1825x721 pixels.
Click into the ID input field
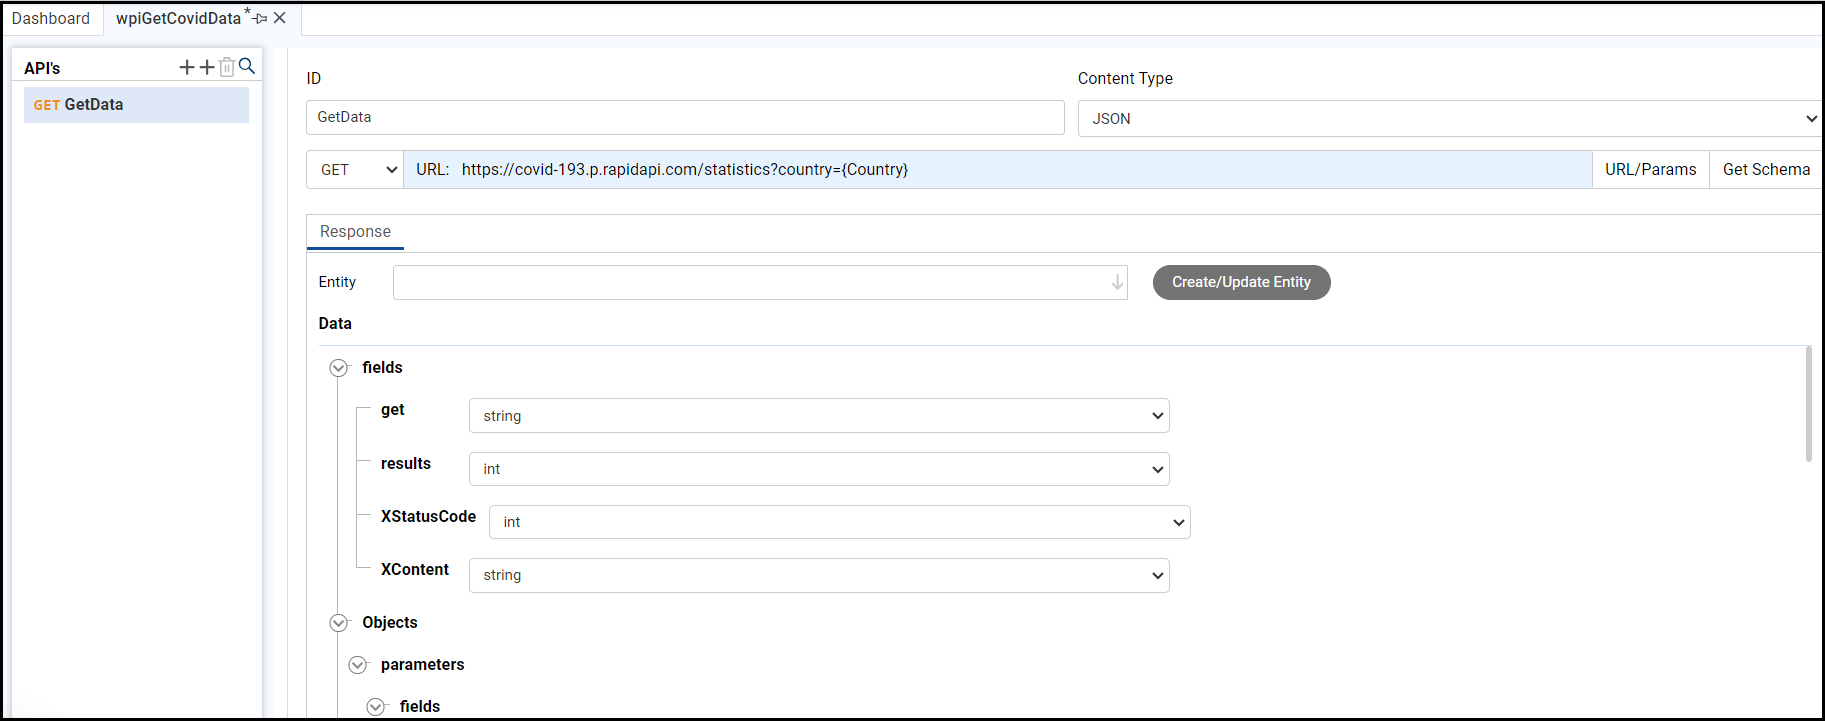[685, 117]
